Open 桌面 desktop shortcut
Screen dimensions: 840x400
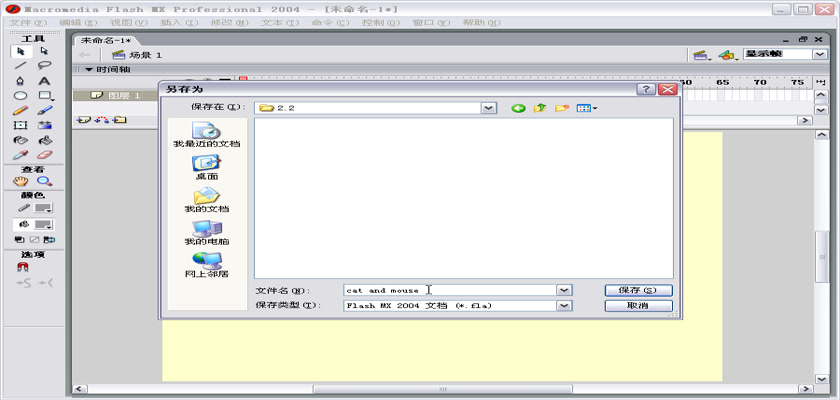(207, 167)
